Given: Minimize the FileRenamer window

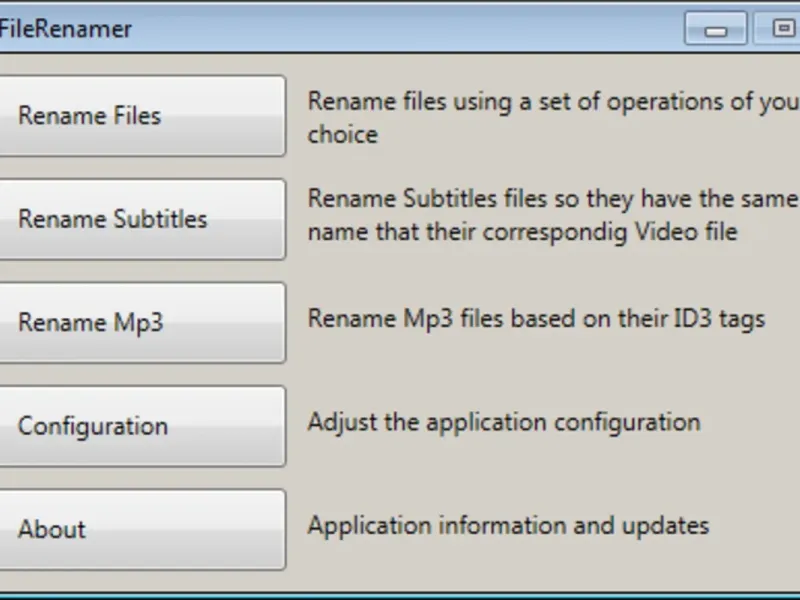Looking at the screenshot, I should pyautogui.click(x=716, y=29).
